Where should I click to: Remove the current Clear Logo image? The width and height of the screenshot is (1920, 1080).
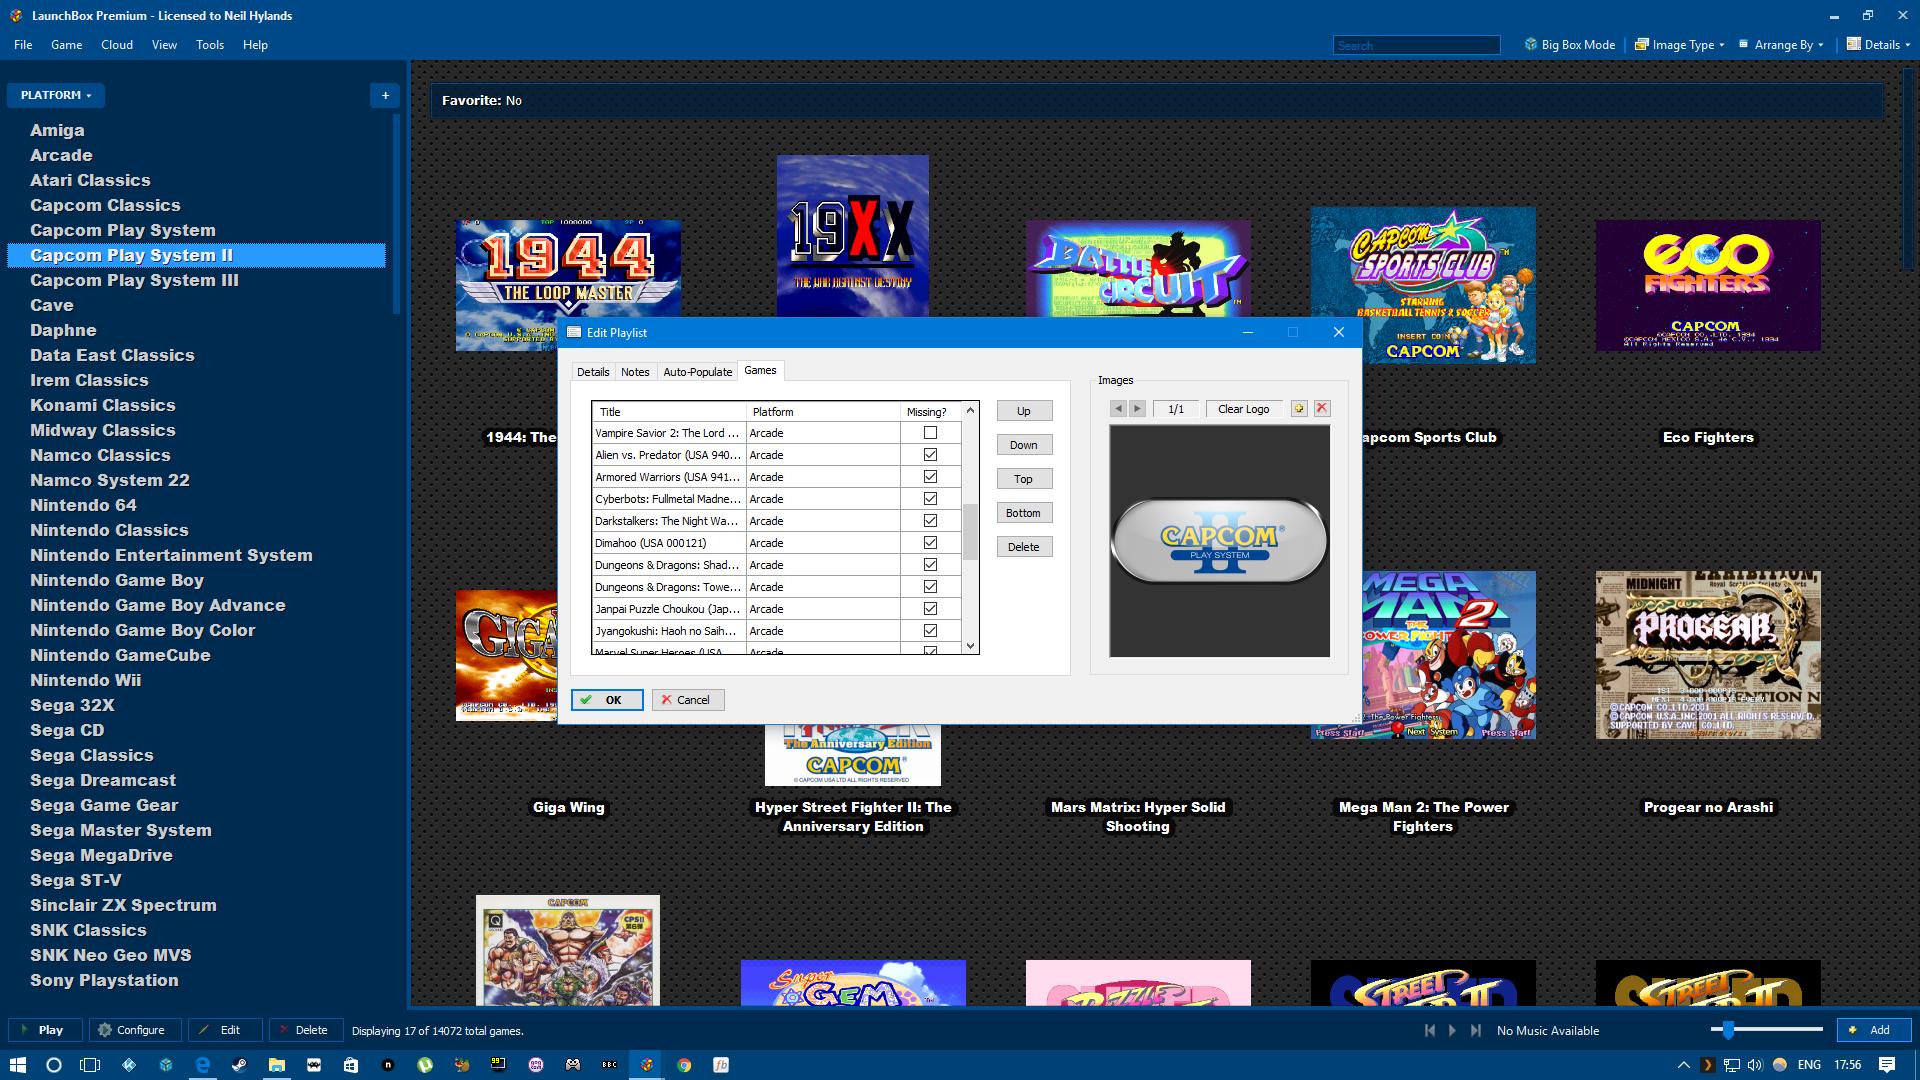pyautogui.click(x=1322, y=408)
